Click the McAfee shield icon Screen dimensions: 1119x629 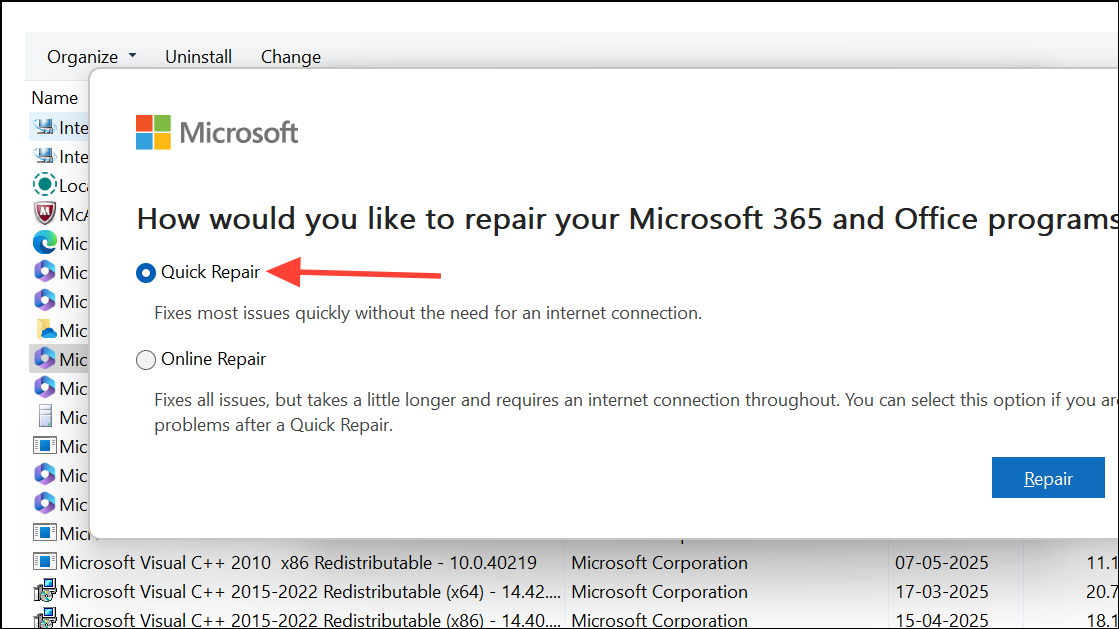(44, 214)
